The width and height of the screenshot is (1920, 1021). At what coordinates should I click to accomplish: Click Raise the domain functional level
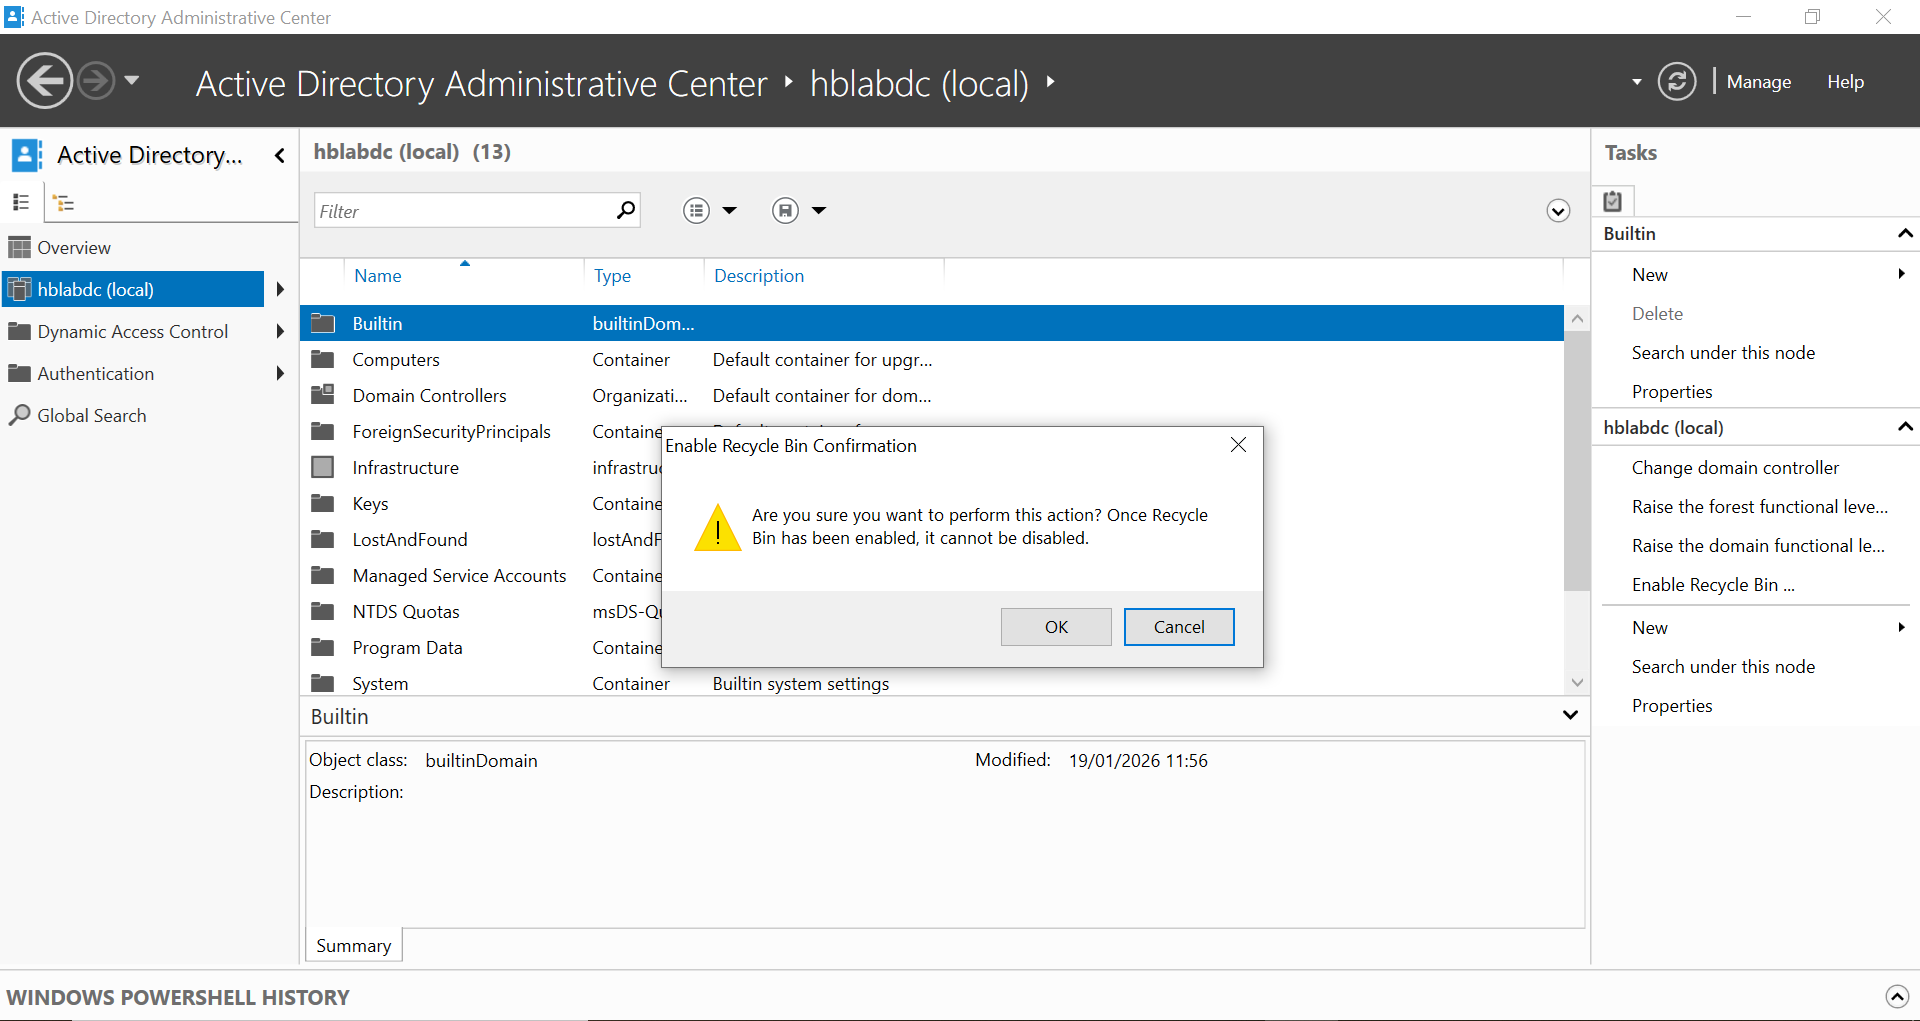click(1758, 546)
